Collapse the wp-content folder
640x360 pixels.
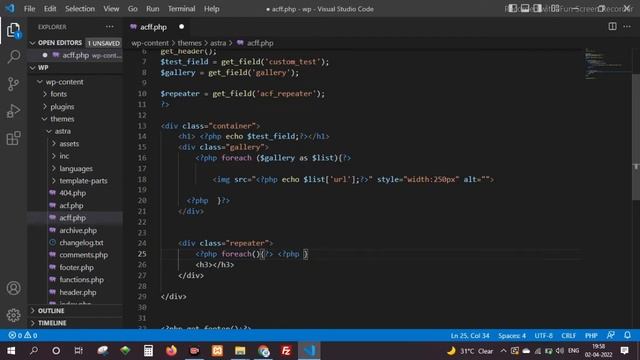(x=64, y=82)
